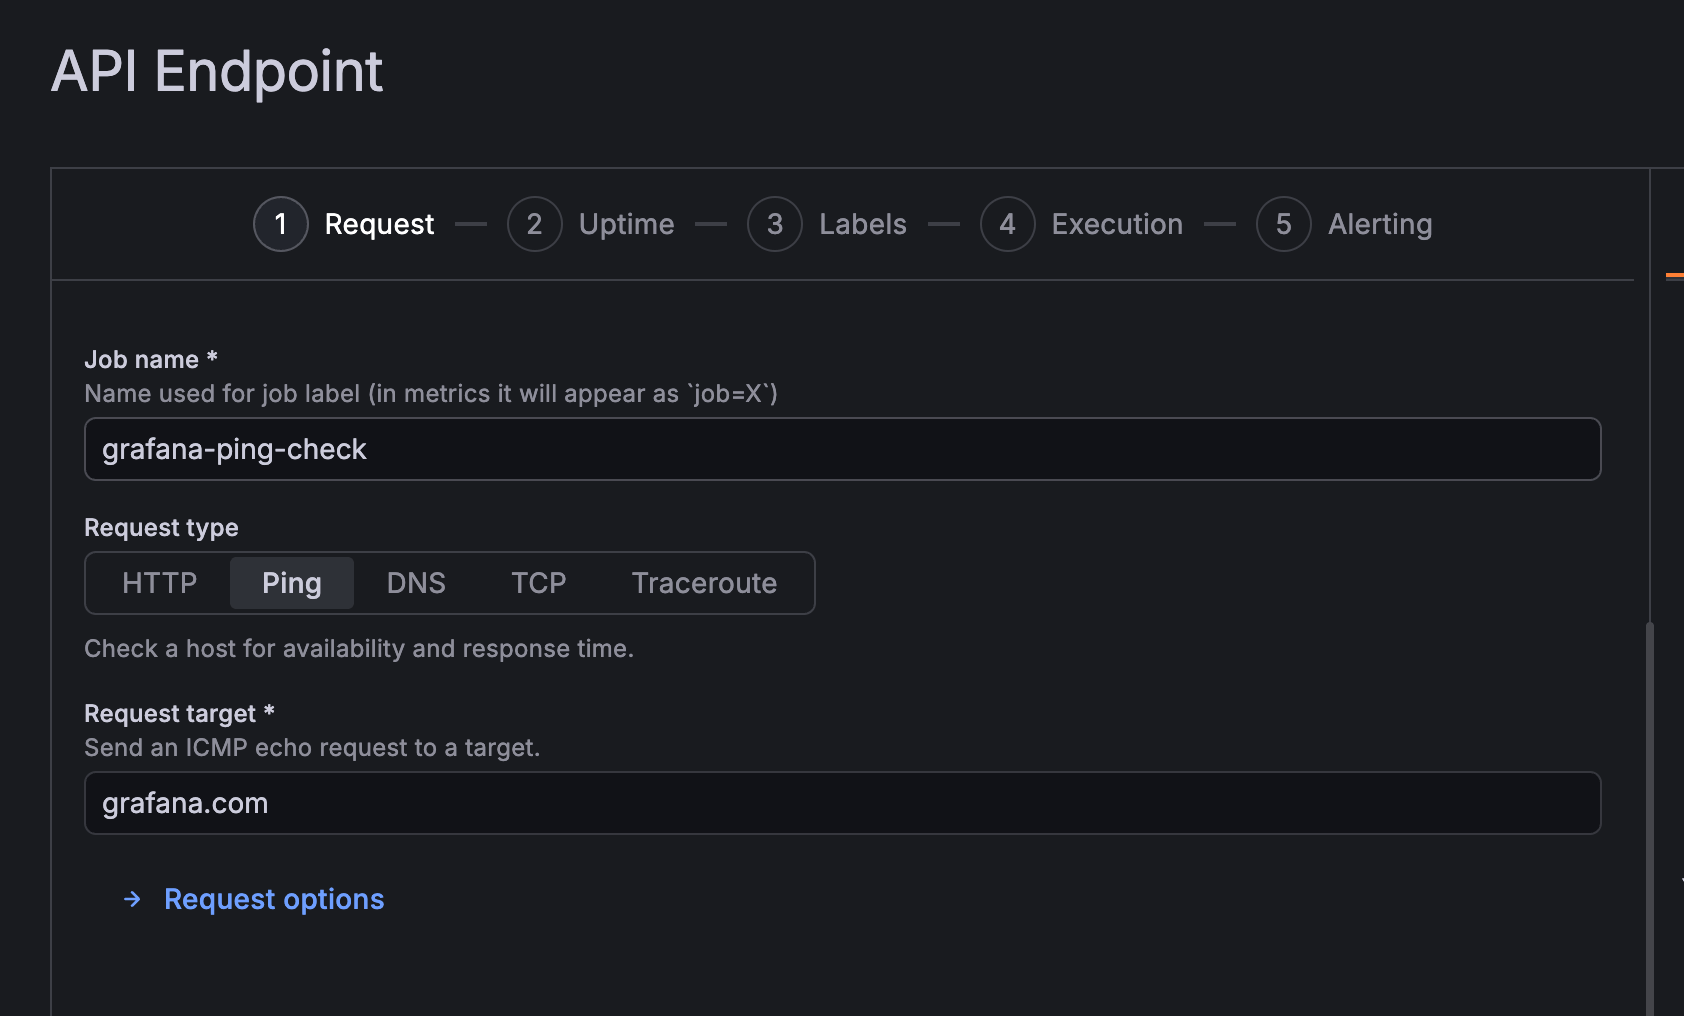Image resolution: width=1684 pixels, height=1016 pixels.
Task: Choose the TCP request type
Action: 538,583
